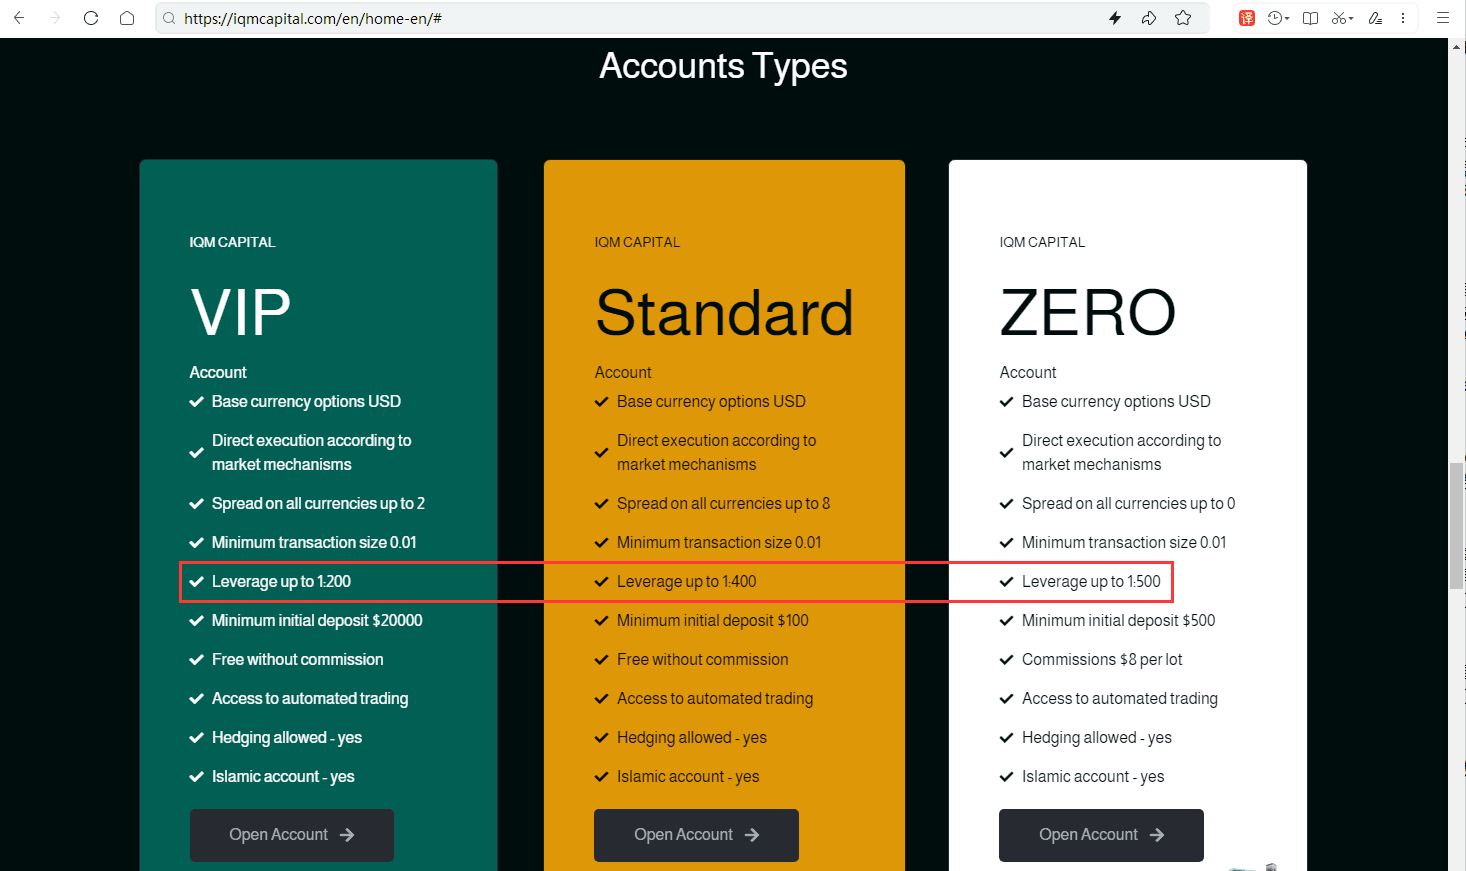Click Standard 'Access to automated trading' text

pos(715,699)
